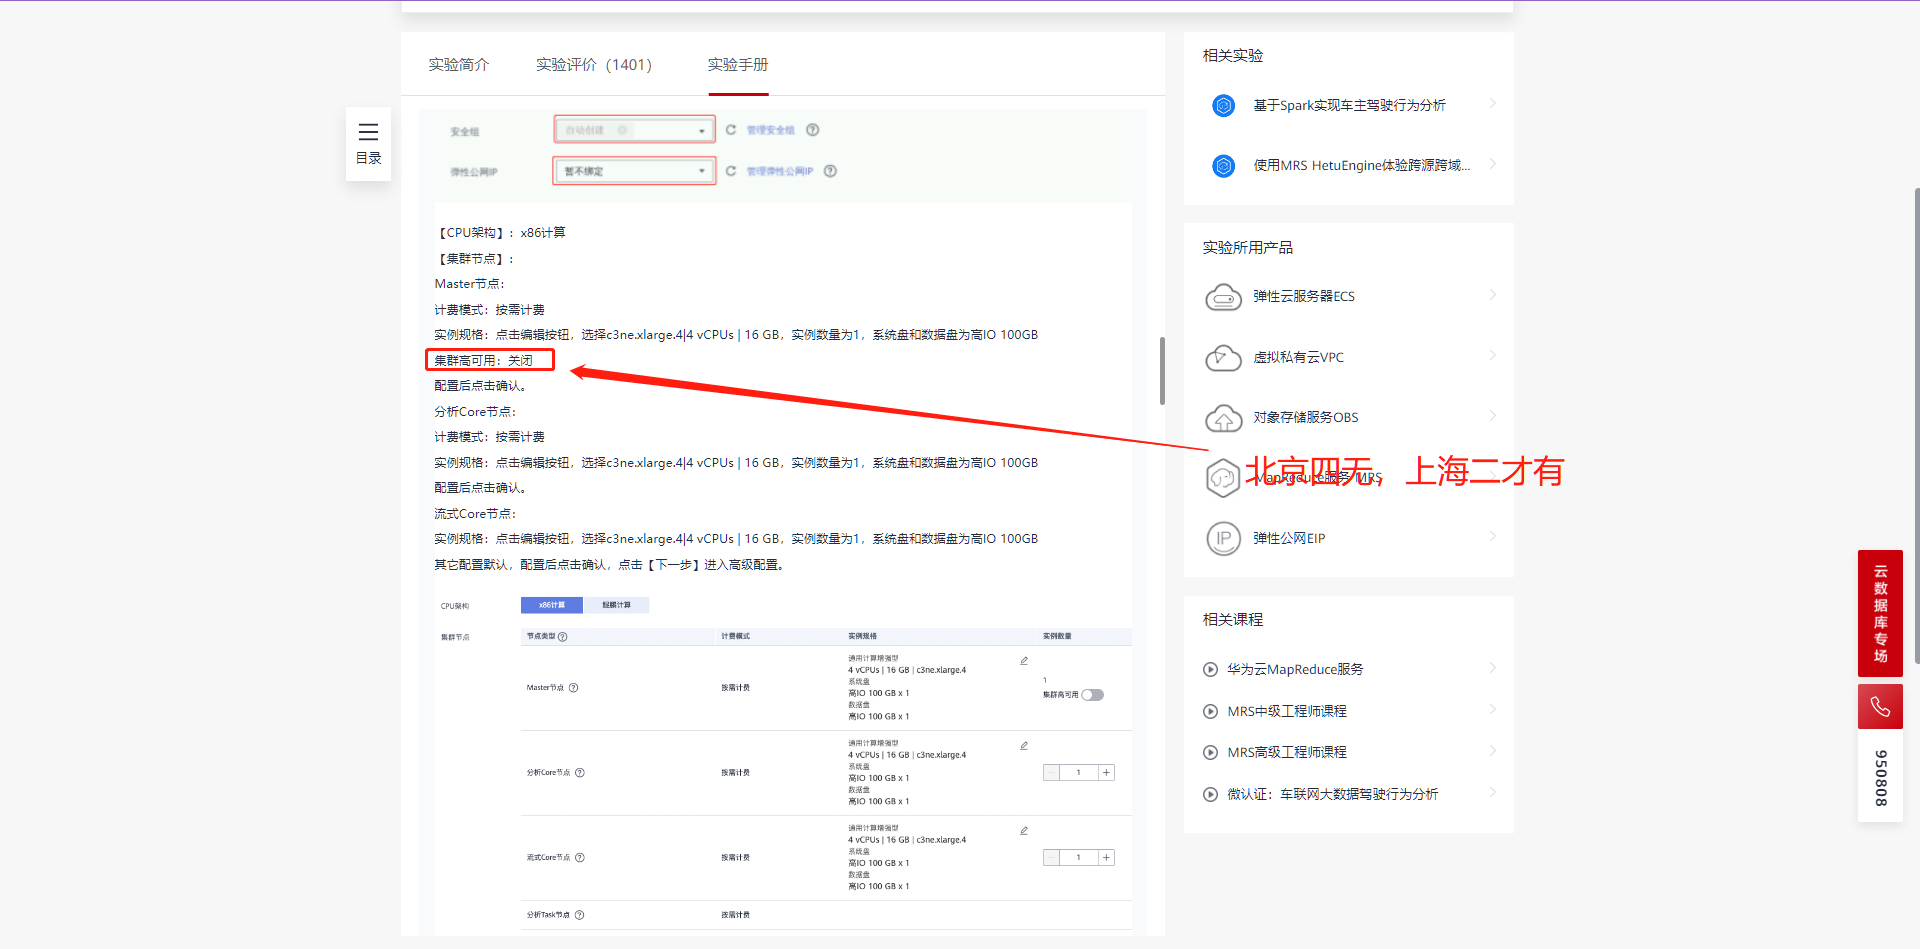The image size is (1920, 949).
Task: Select the 鲲鹏计算 tab
Action: point(616,604)
